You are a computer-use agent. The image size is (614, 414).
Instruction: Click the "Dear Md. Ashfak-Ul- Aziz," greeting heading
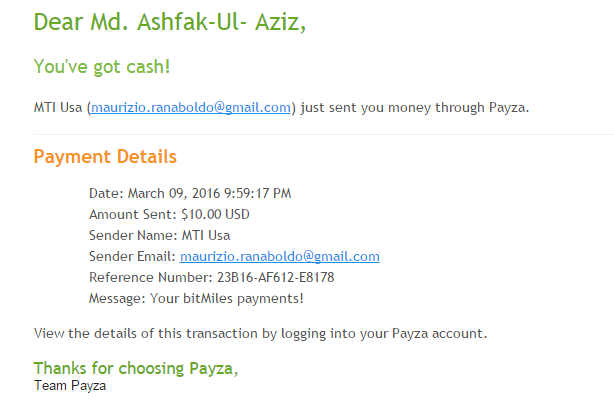tap(170, 21)
